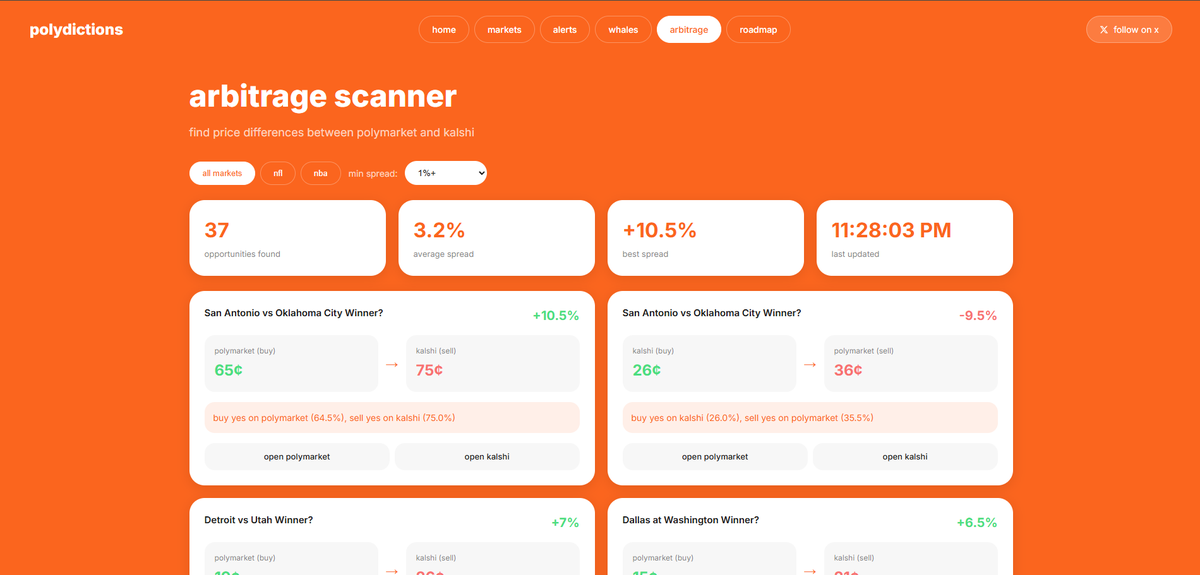The height and width of the screenshot is (575, 1200).
Task: Switch to the alerts page
Action: (565, 30)
